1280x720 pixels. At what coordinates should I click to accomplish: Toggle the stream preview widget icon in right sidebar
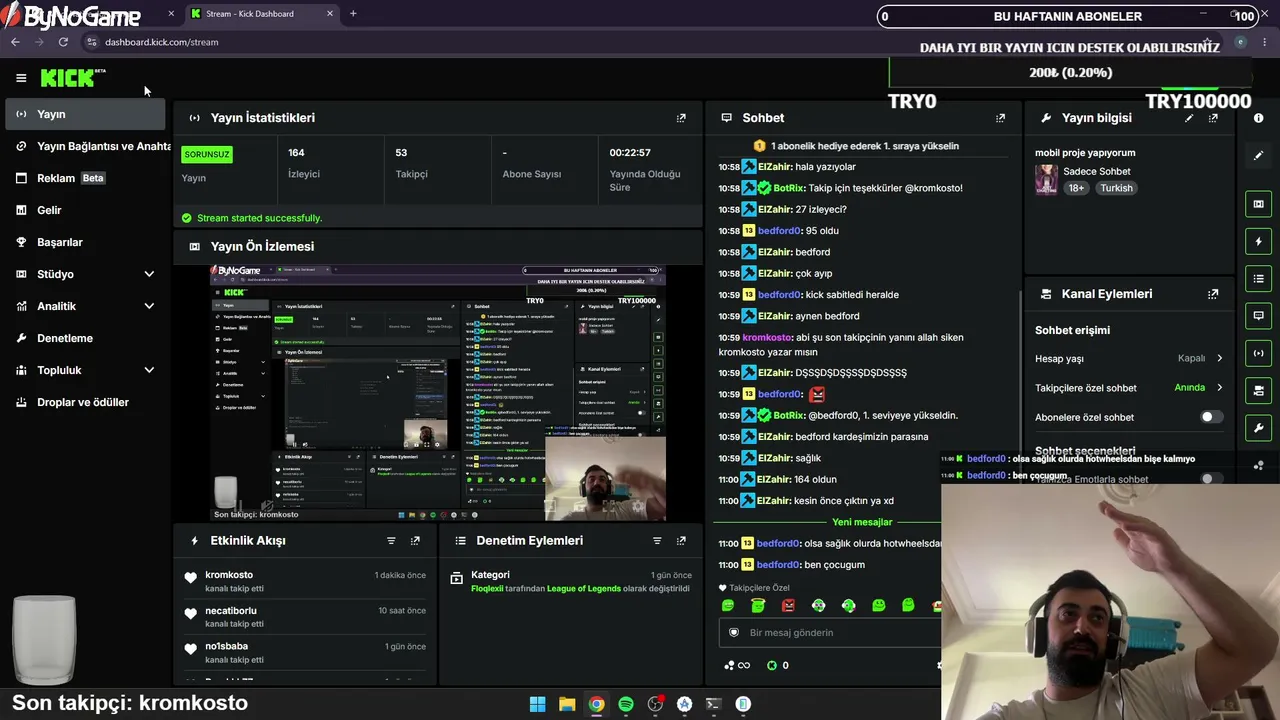(1258, 204)
